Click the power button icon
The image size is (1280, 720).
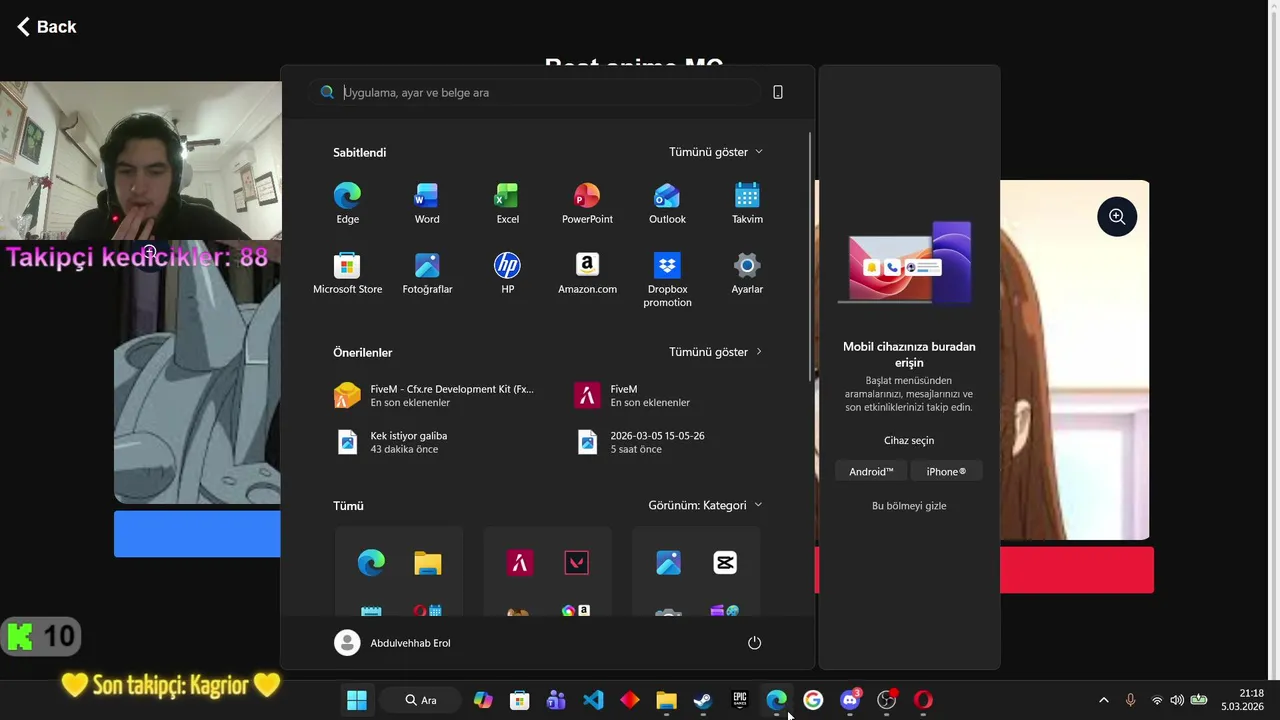click(x=754, y=643)
